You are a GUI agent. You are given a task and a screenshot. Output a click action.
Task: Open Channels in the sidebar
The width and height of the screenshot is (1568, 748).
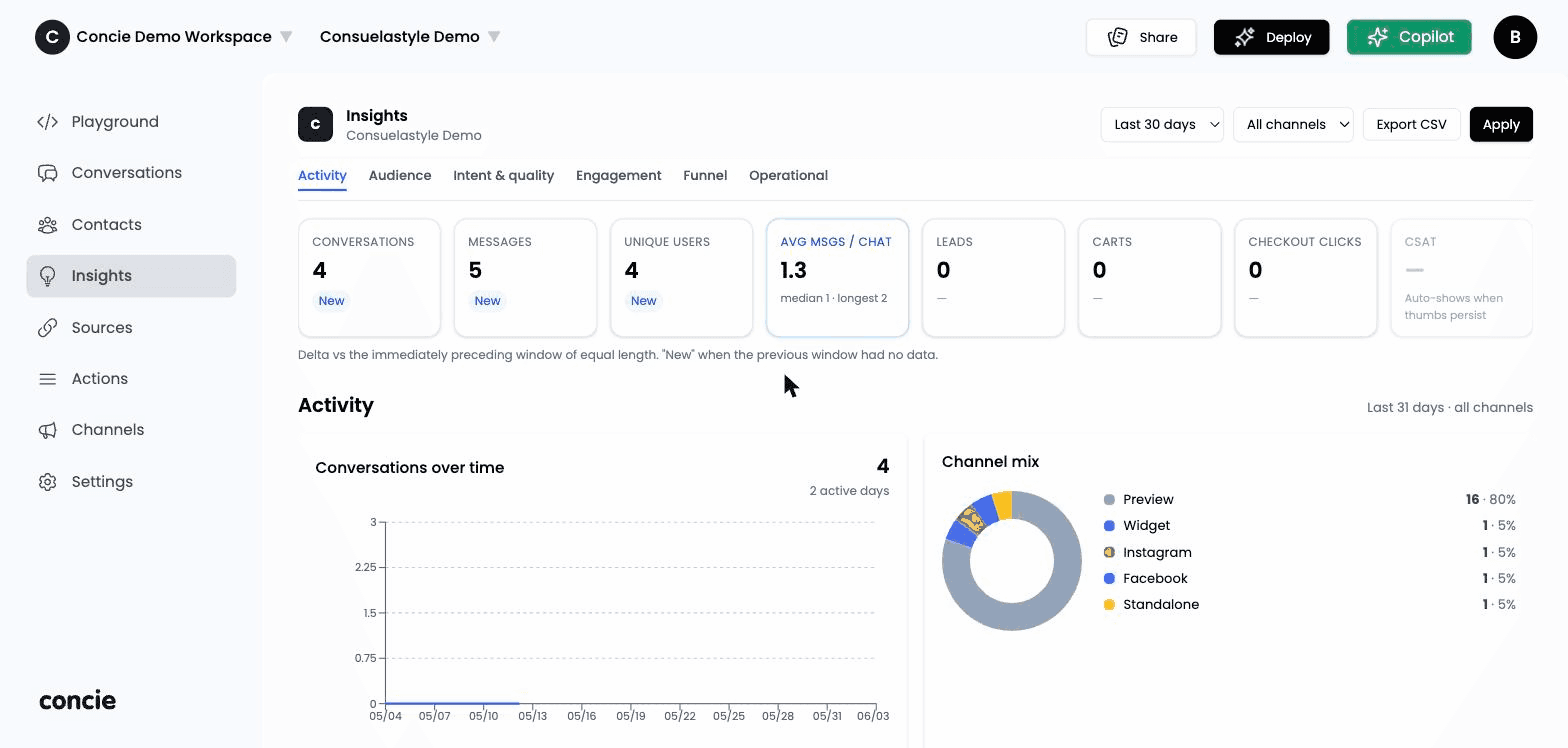pyautogui.click(x=131, y=430)
